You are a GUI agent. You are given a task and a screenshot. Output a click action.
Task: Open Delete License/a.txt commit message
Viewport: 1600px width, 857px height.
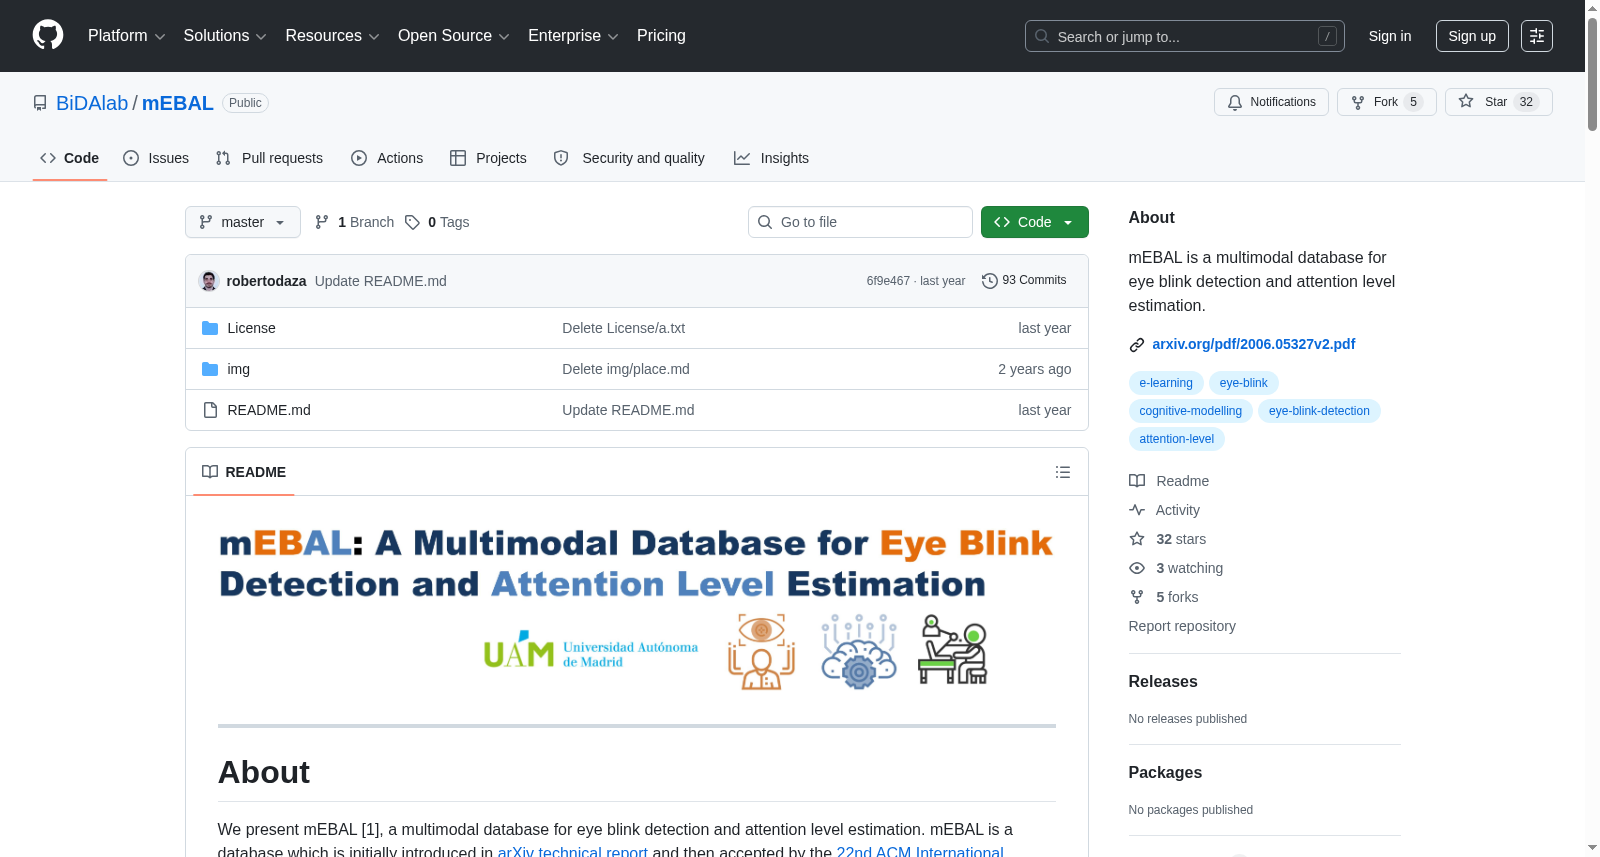tap(624, 328)
